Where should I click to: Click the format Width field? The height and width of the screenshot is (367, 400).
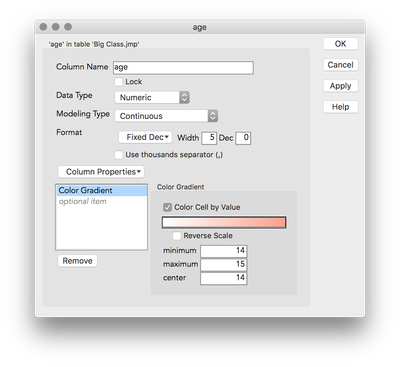click(209, 138)
